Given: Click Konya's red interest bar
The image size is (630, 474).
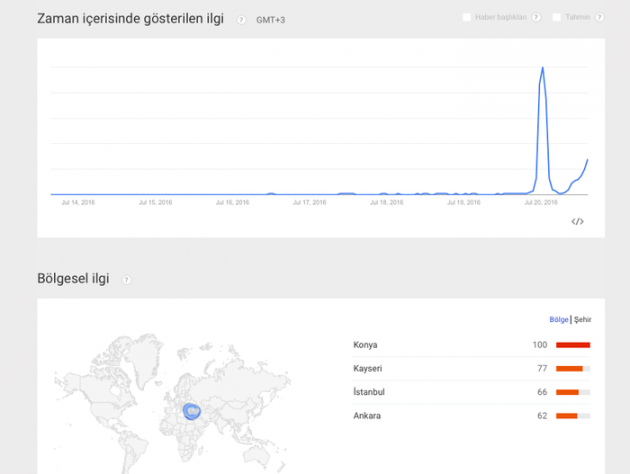Looking at the screenshot, I should (x=573, y=345).
